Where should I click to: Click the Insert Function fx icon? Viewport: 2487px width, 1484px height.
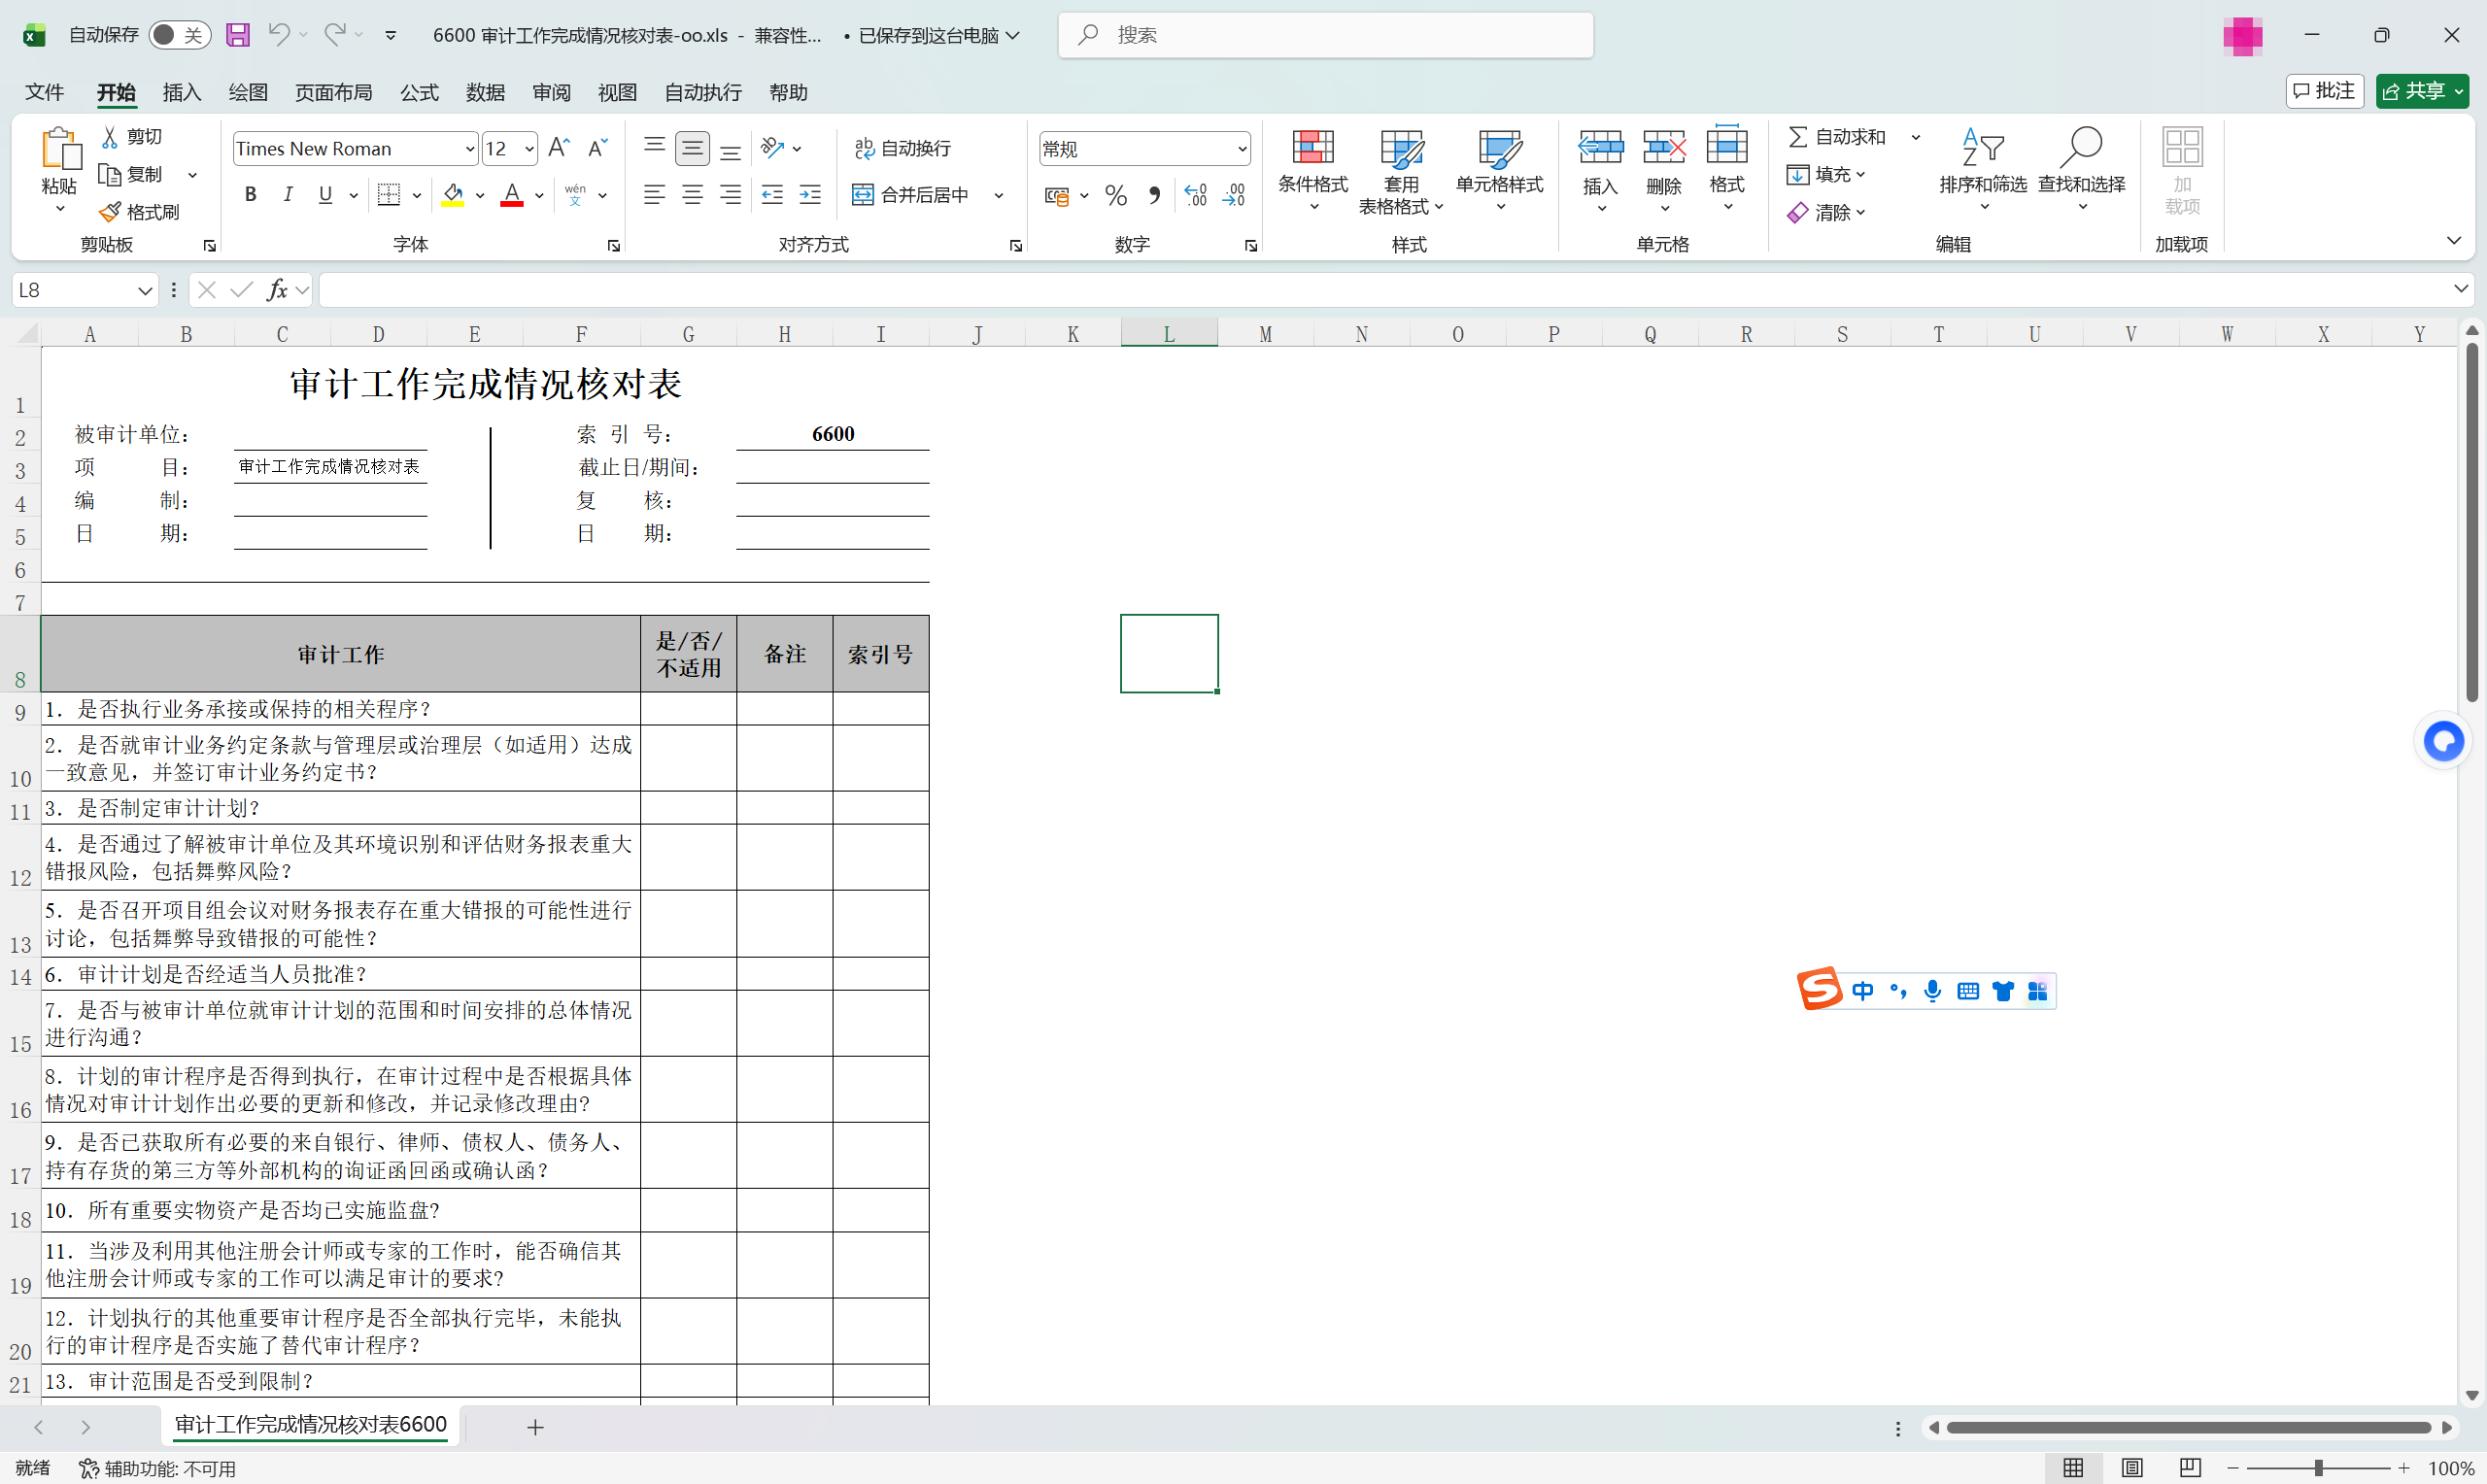(x=277, y=290)
